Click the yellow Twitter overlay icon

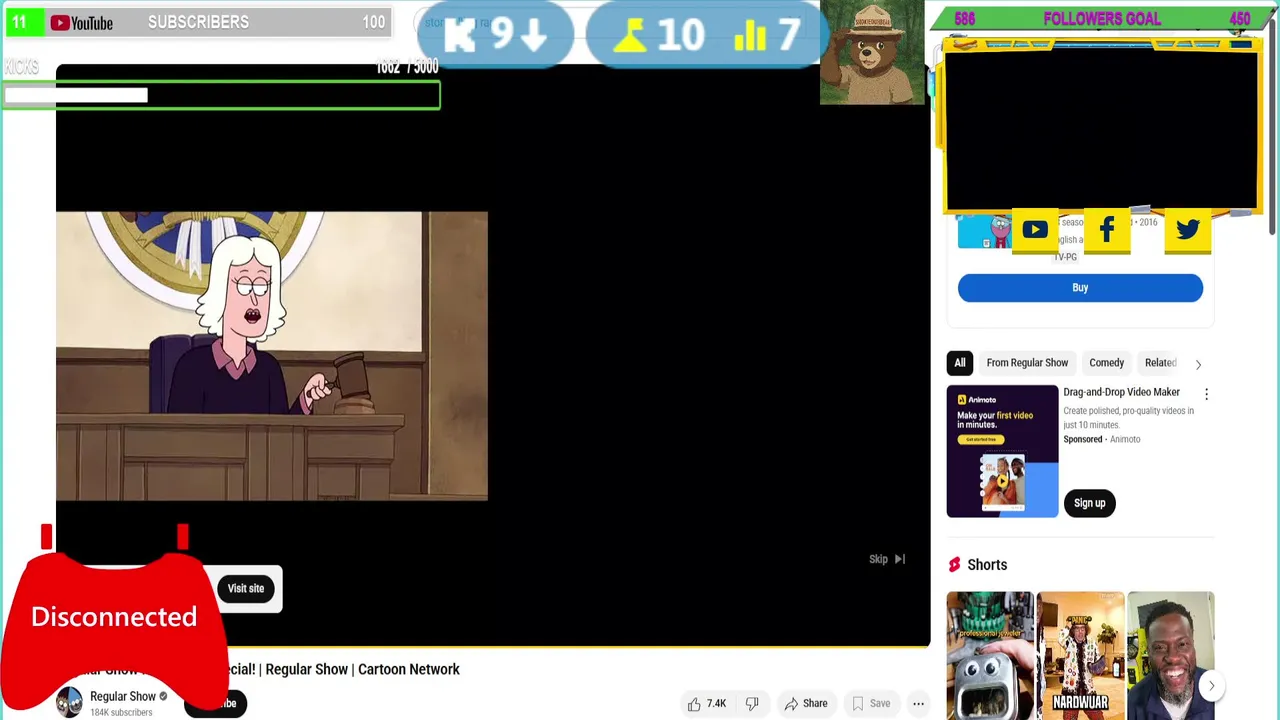[x=1188, y=231]
